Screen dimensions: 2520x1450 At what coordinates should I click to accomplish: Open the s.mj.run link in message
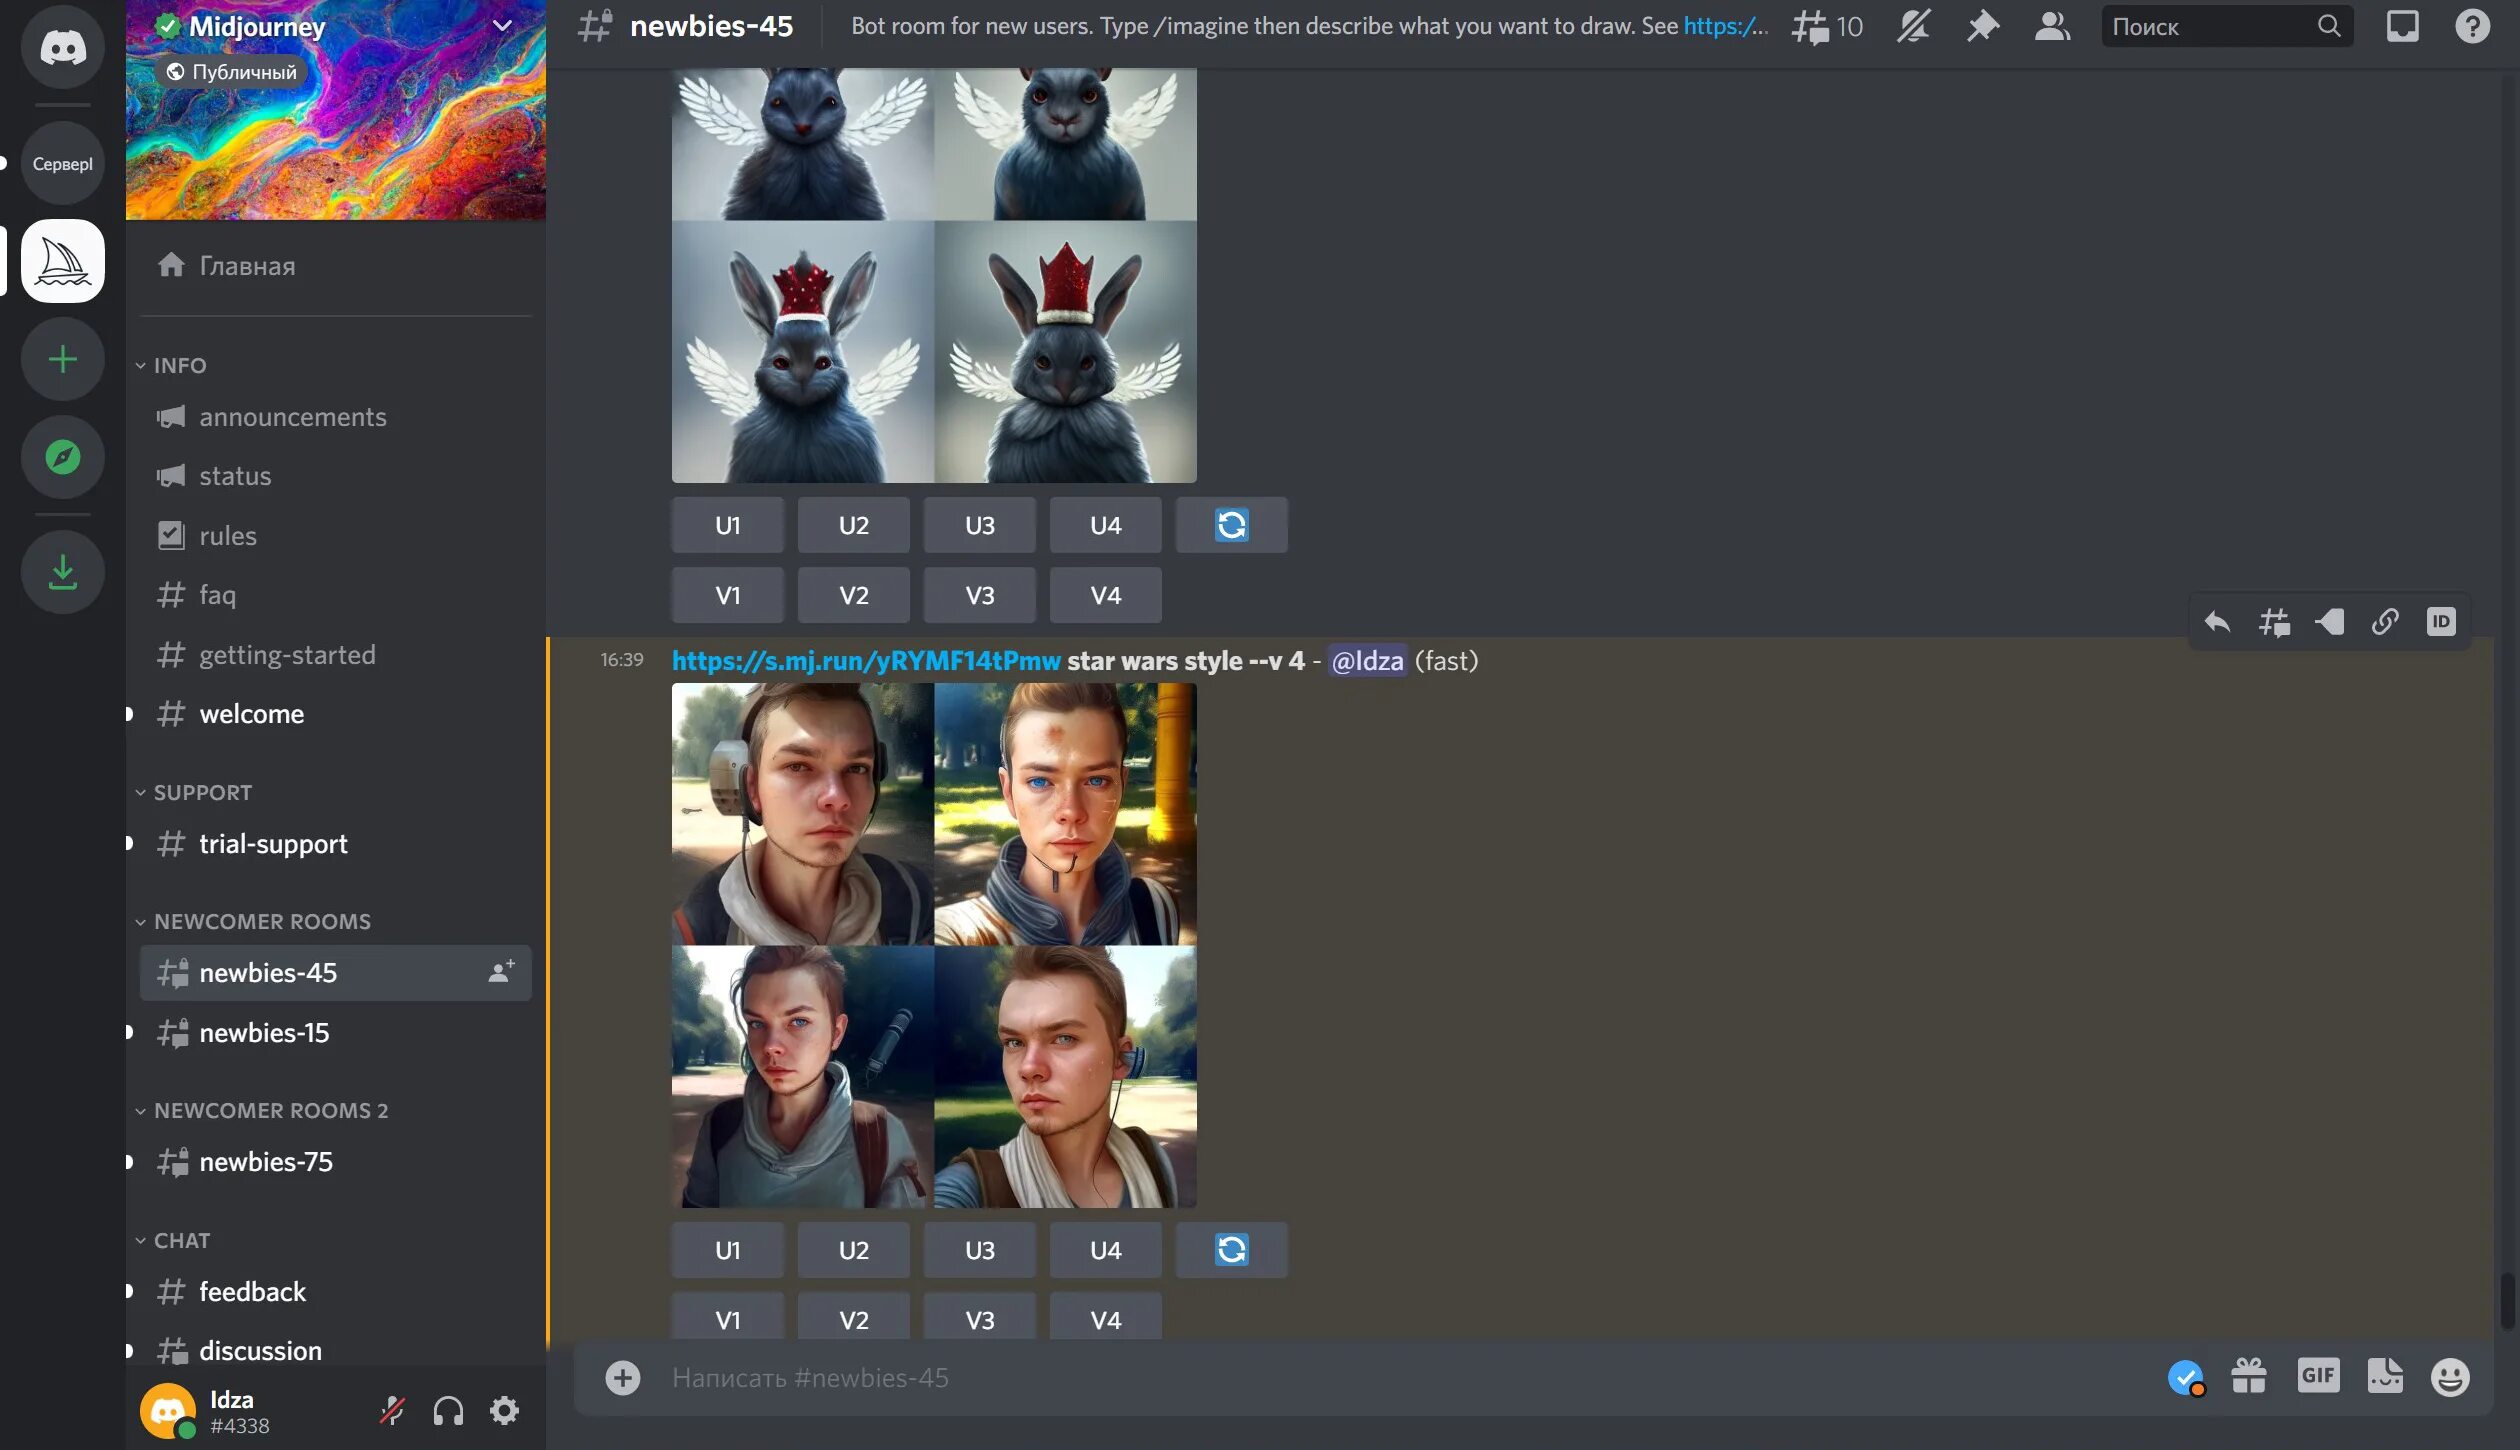[x=865, y=661]
